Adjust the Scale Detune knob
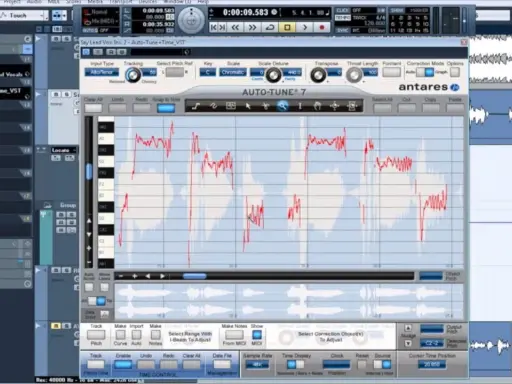512x384 pixels. point(273,75)
